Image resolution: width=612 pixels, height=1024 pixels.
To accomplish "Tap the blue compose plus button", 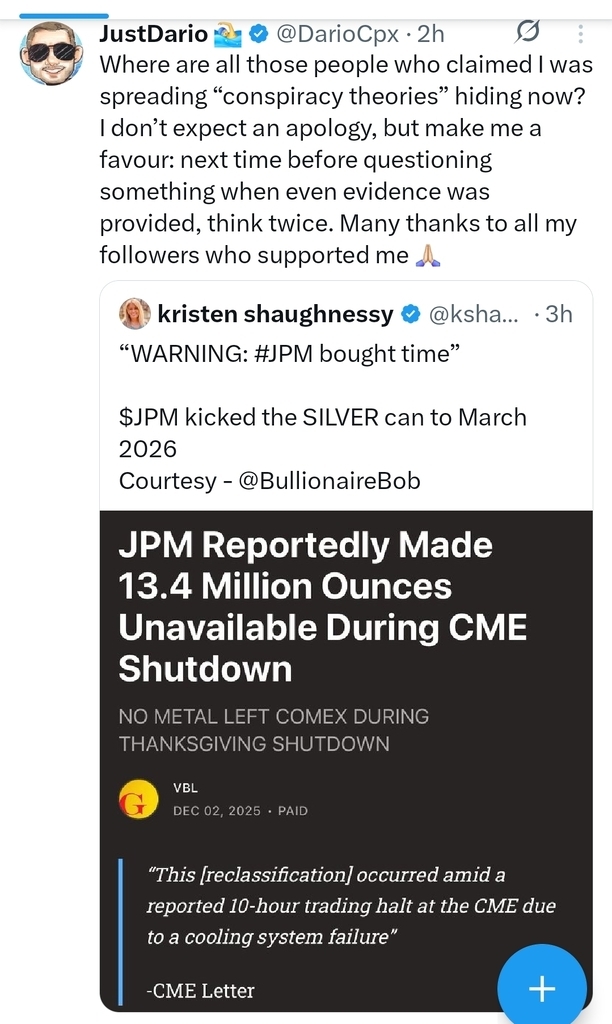I will (541, 988).
